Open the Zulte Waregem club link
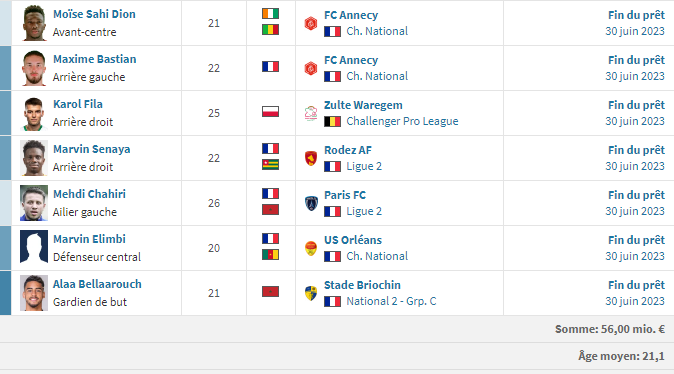Image resolution: width=674 pixels, height=374 pixels. [x=363, y=105]
